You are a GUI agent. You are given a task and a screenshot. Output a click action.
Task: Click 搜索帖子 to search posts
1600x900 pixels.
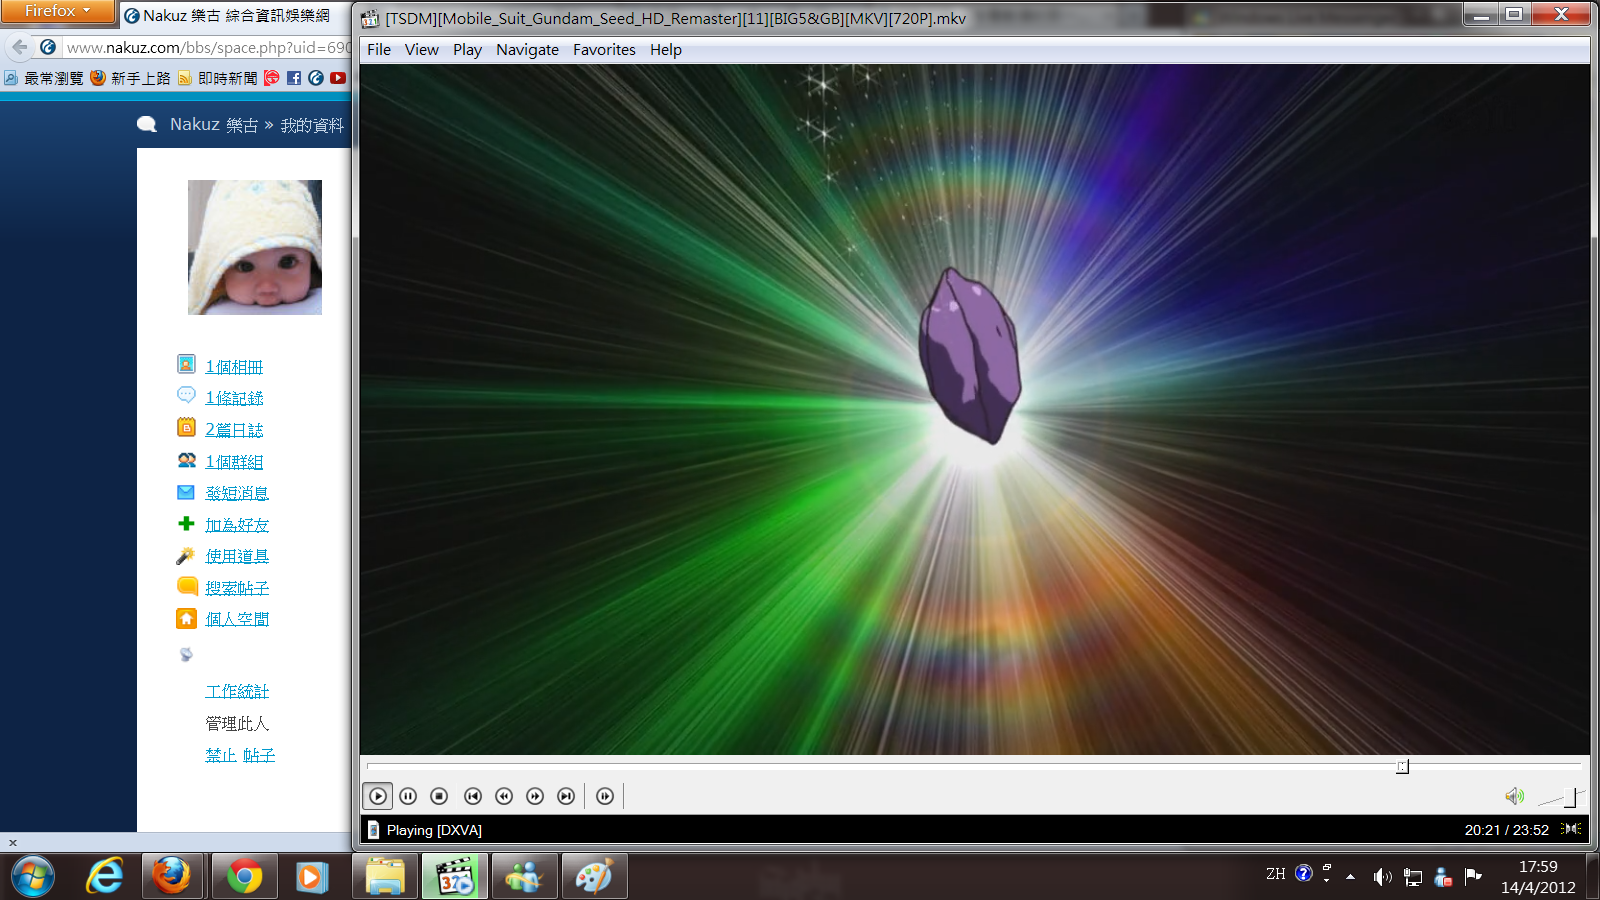click(x=237, y=588)
